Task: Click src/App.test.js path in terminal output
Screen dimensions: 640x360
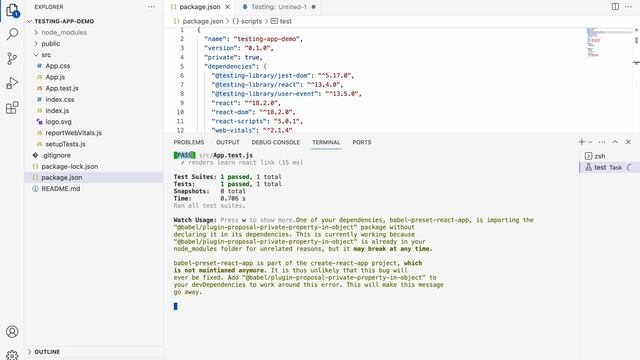Action: (226, 156)
